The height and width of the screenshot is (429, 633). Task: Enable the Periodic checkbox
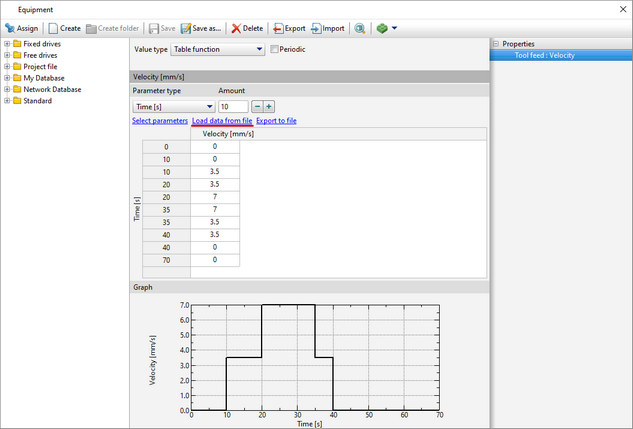[x=276, y=49]
